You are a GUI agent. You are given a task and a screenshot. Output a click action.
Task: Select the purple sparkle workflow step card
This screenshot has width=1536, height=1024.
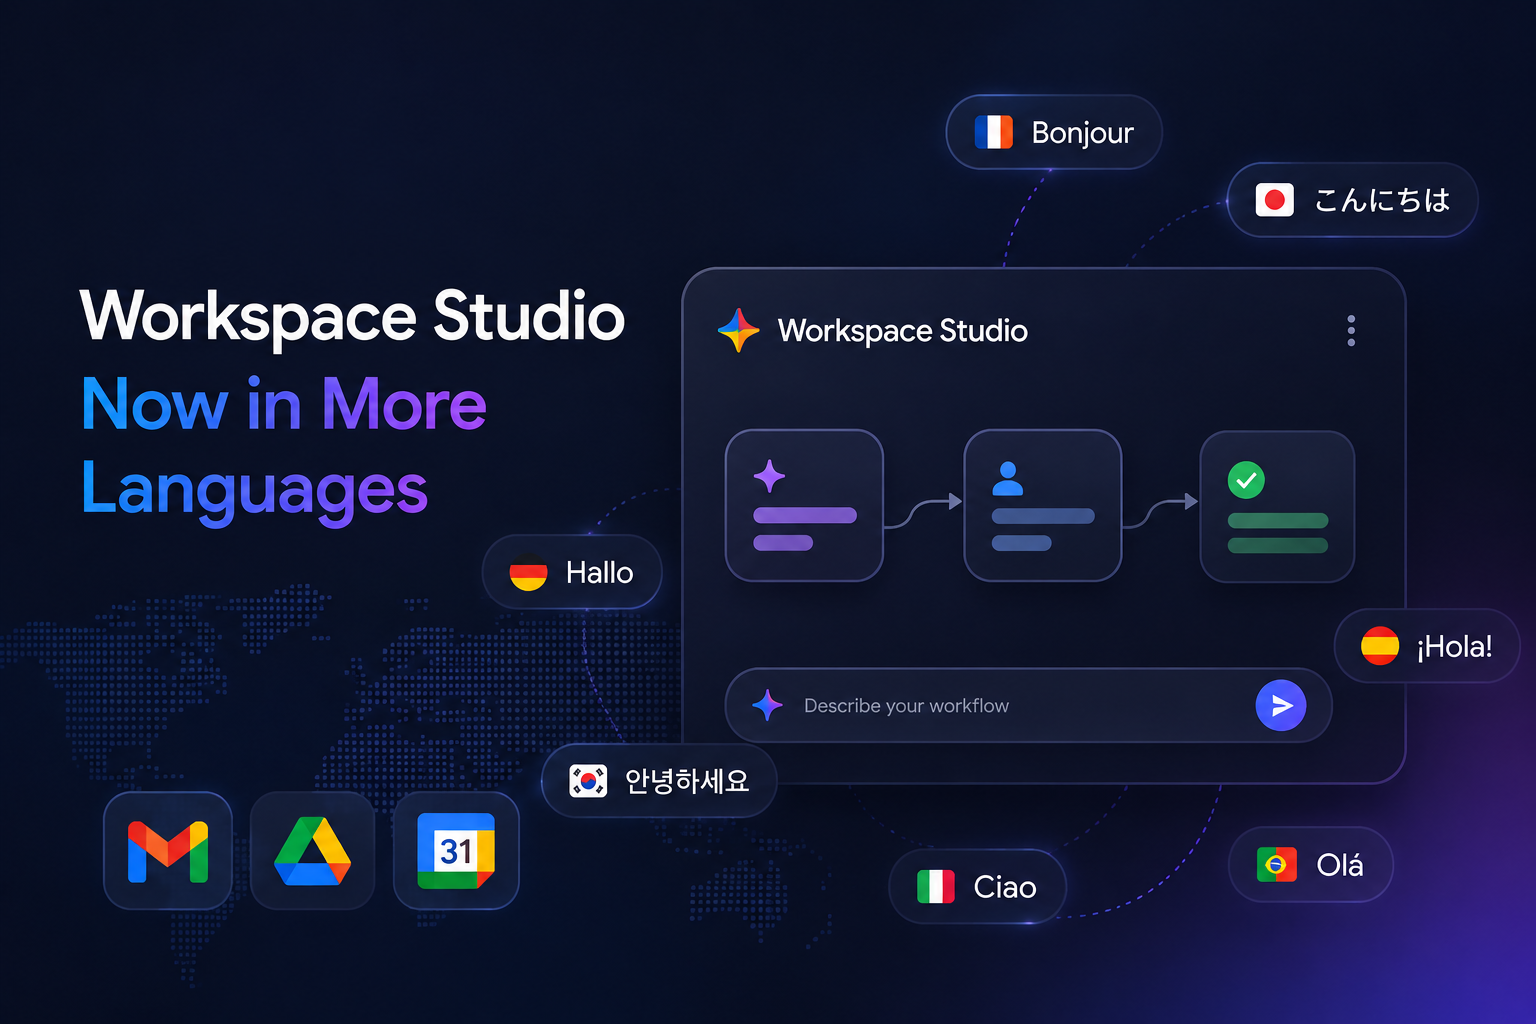(804, 506)
